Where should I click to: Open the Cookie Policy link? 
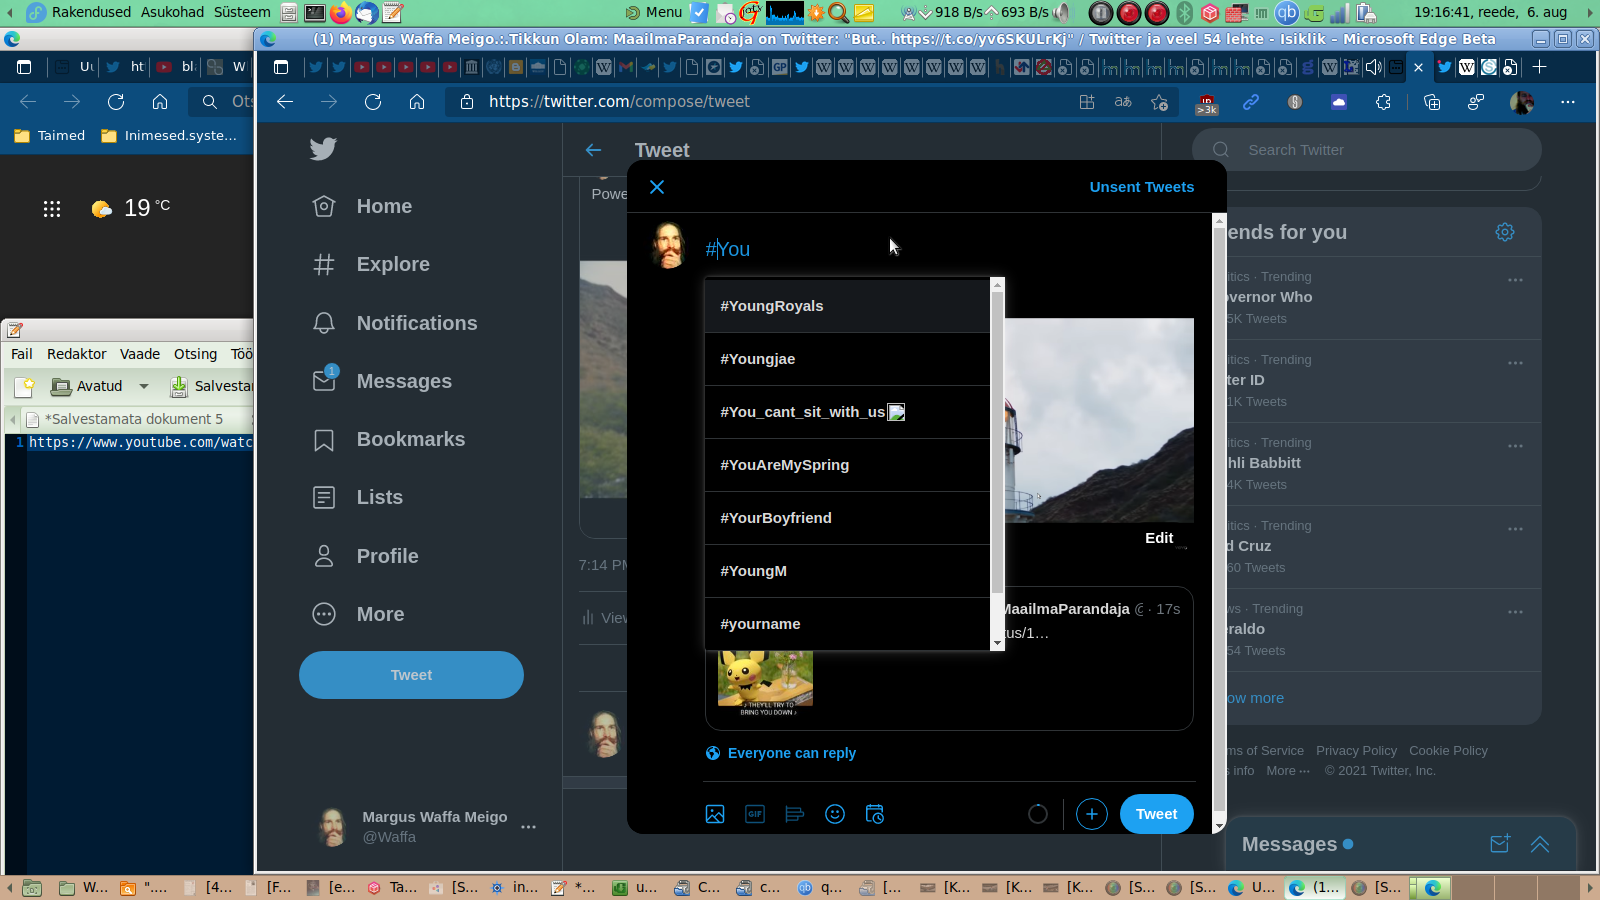(1448, 751)
